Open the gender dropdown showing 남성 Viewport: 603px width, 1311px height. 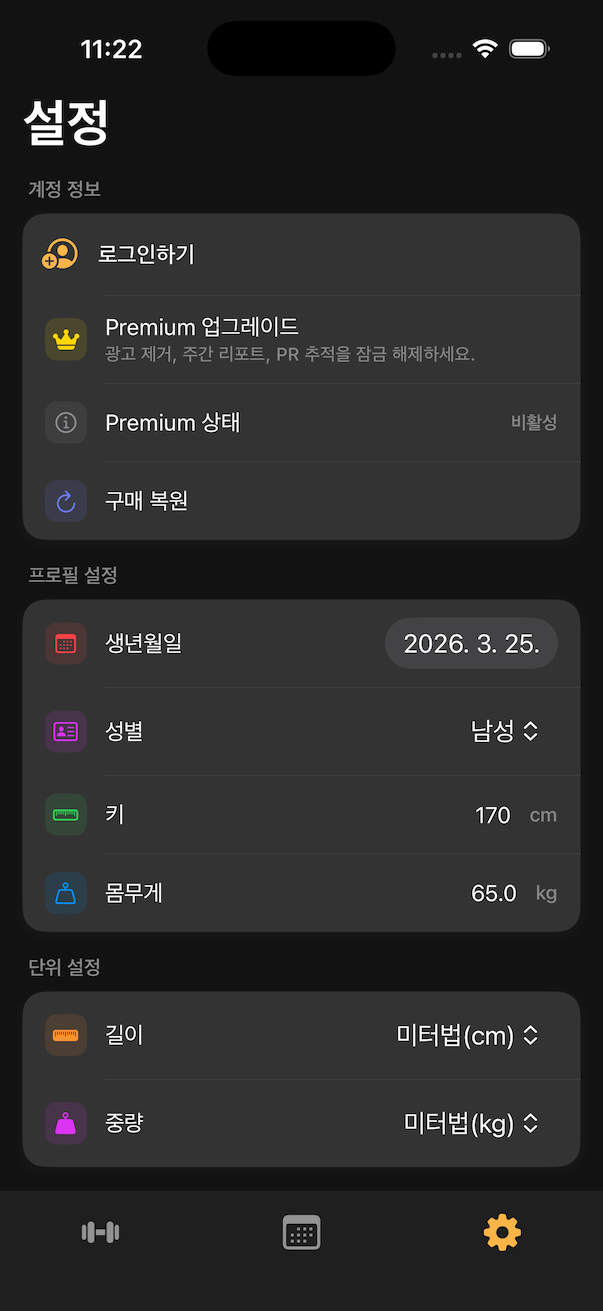(x=505, y=731)
